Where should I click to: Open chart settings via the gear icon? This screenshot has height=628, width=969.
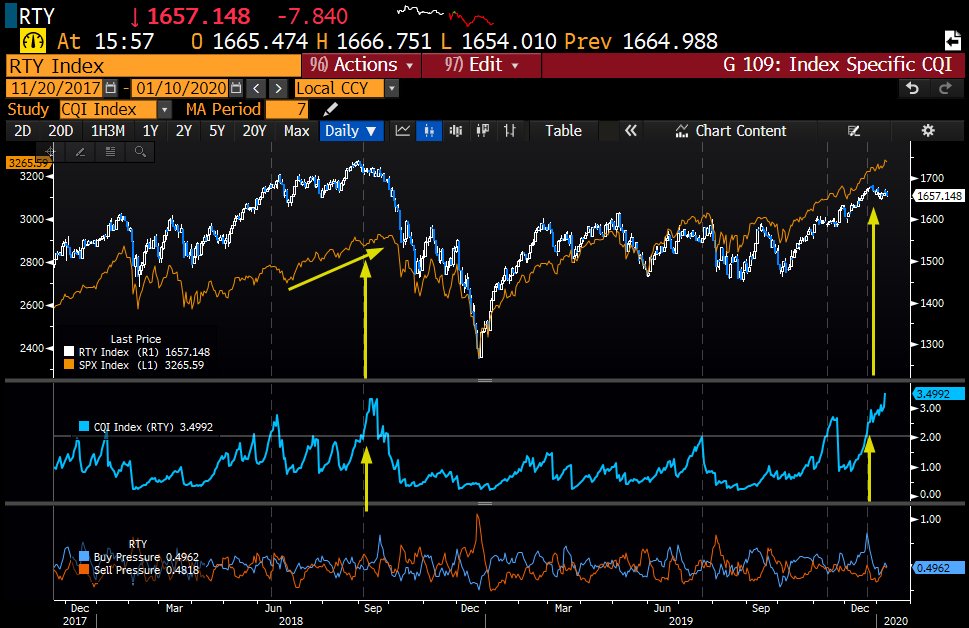928,130
